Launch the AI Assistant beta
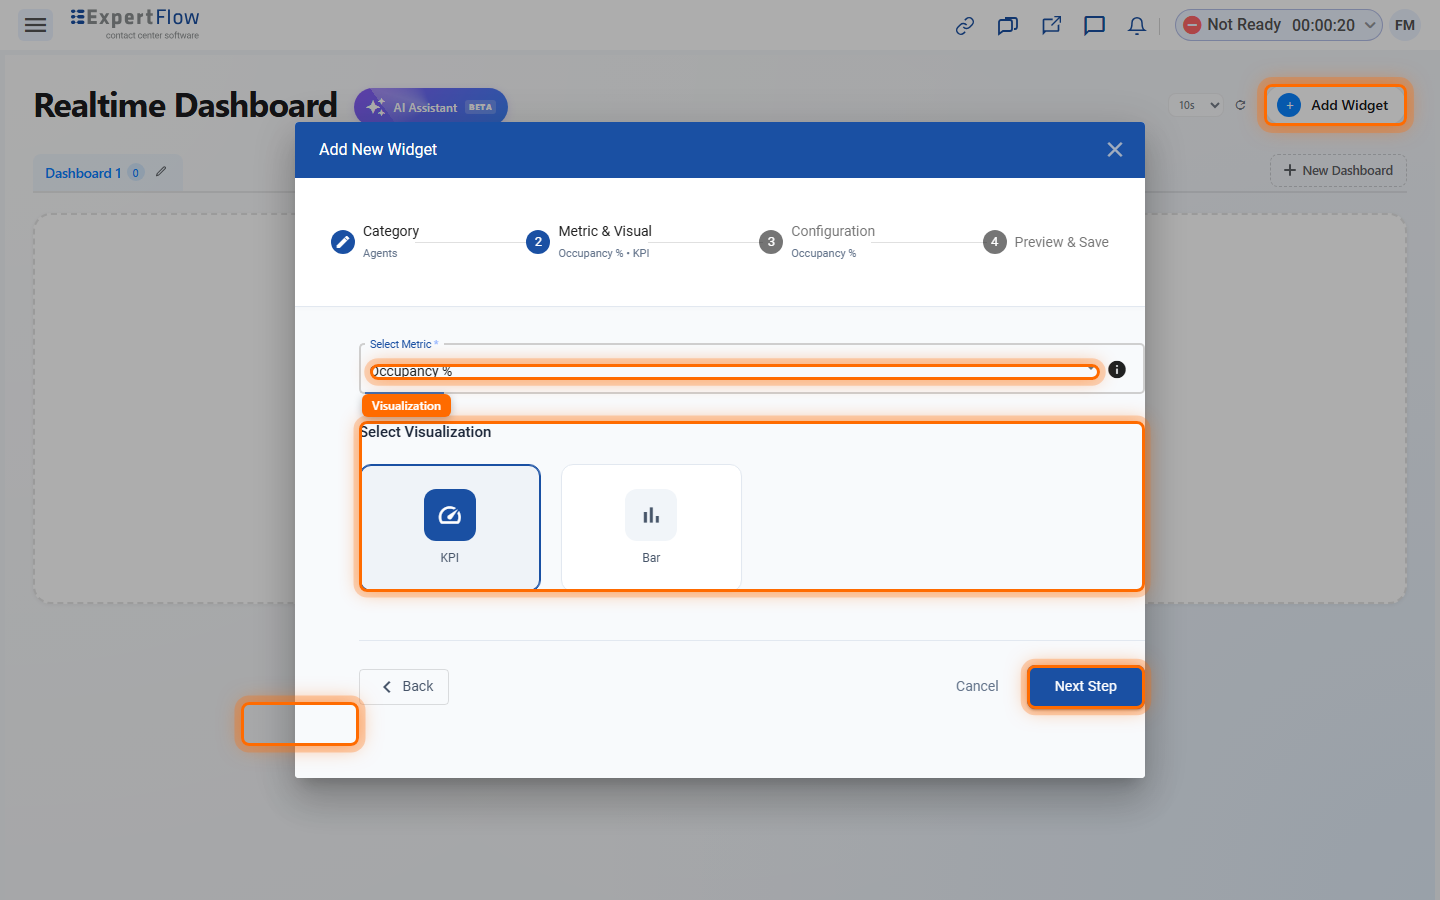This screenshot has width=1440, height=900. 431,107
